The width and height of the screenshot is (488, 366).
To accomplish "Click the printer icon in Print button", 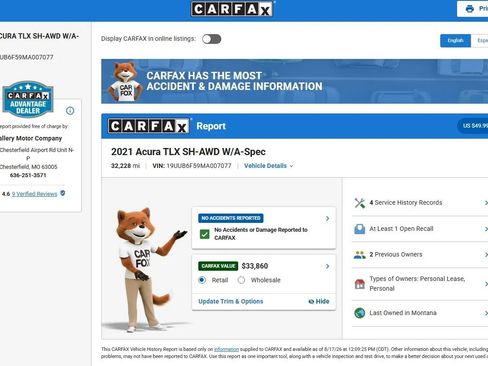I will (x=470, y=9).
